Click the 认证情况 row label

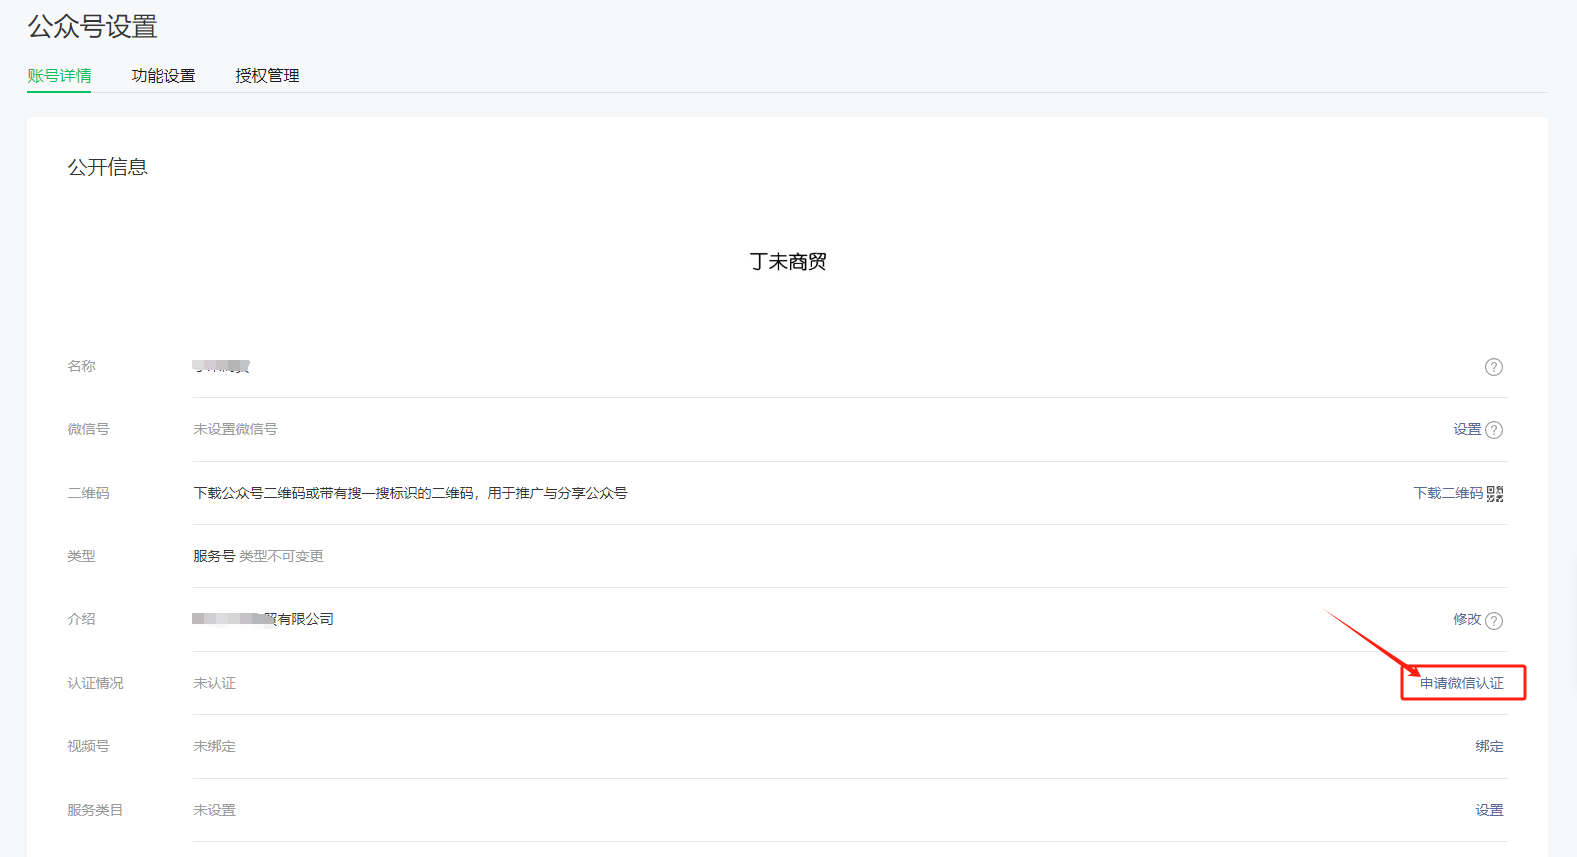95,683
